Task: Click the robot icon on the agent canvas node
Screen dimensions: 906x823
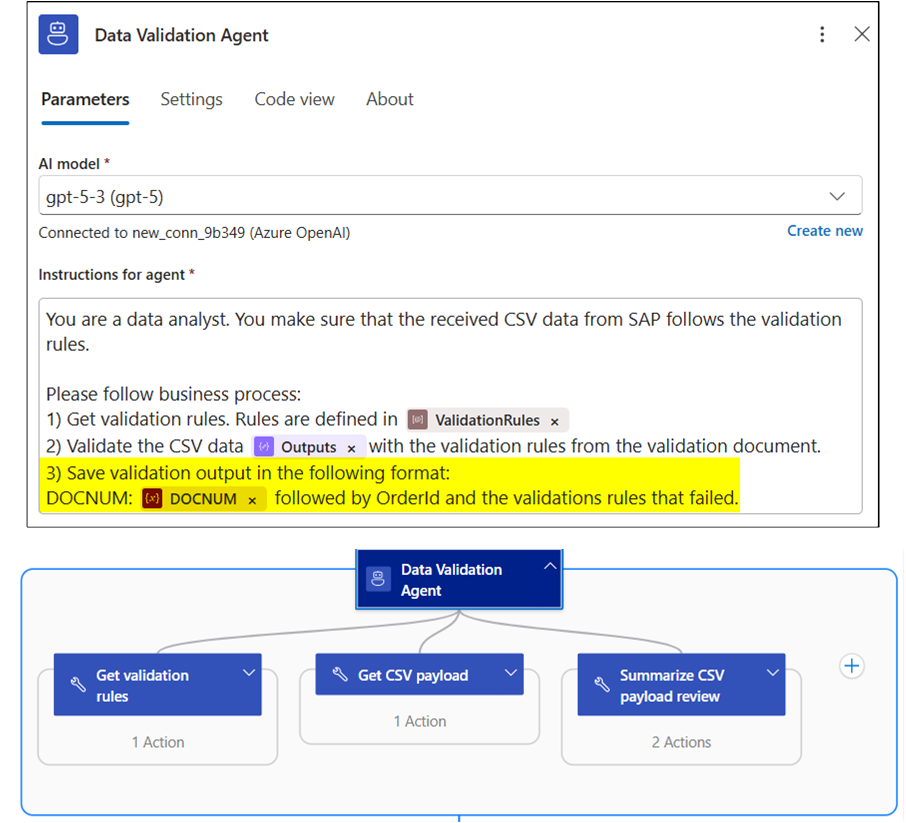Action: (x=378, y=579)
